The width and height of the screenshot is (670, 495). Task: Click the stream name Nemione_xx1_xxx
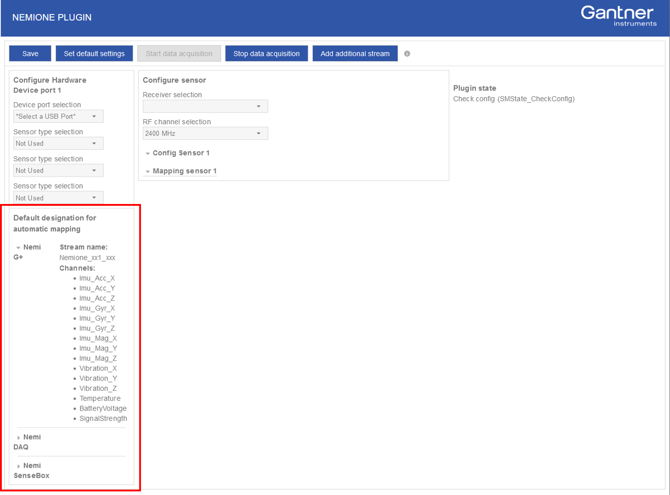tap(87, 257)
